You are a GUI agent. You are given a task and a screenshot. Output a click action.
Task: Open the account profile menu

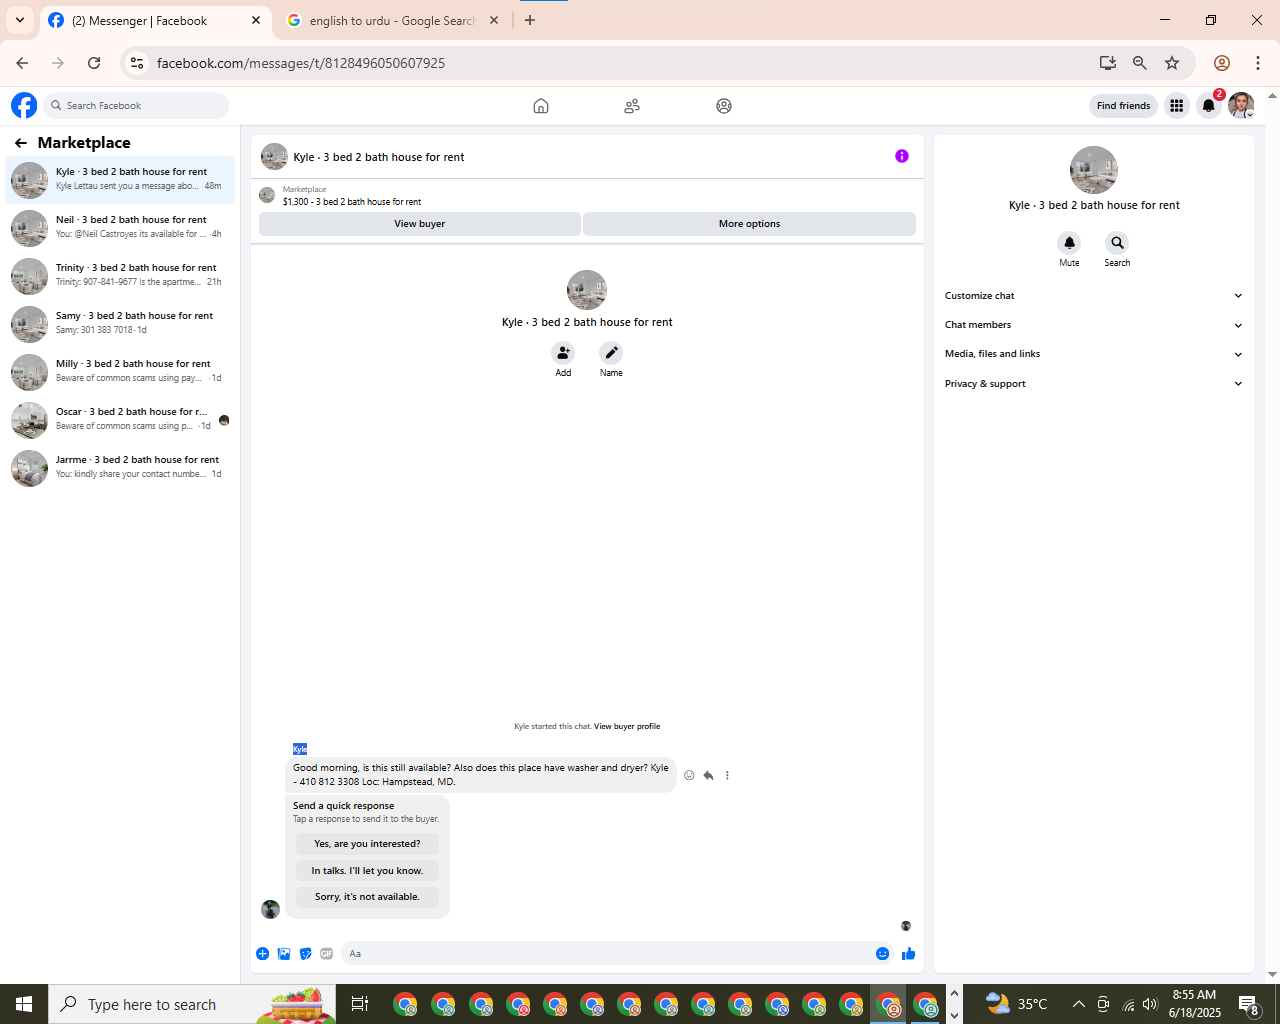[1241, 106]
